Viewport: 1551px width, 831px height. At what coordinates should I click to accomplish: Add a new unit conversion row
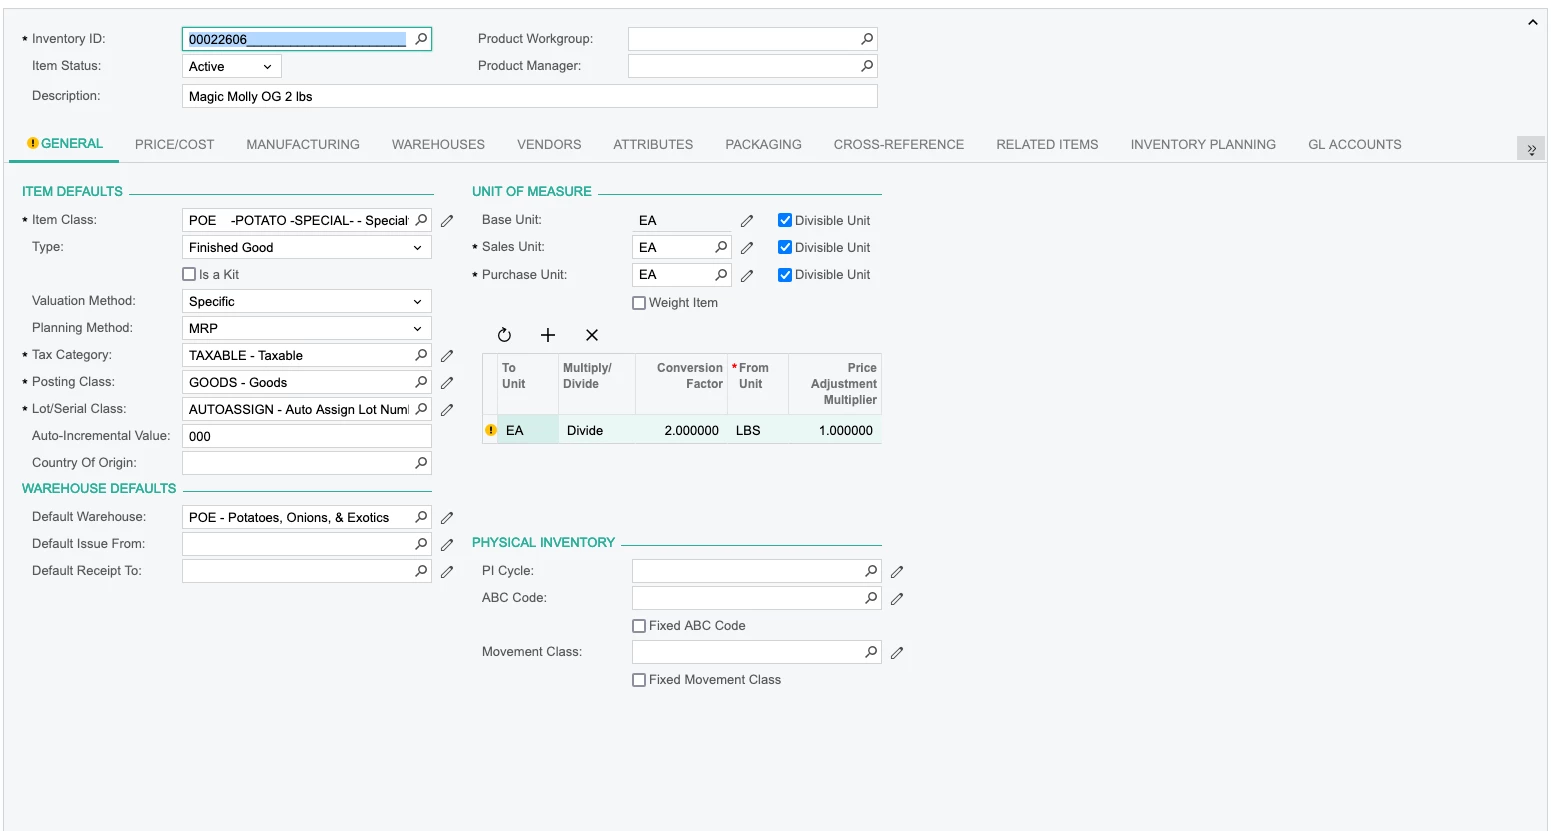pyautogui.click(x=548, y=335)
